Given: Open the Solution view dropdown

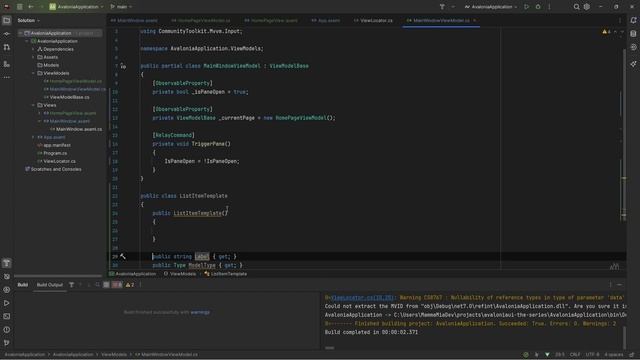Looking at the screenshot, I should tap(29, 20).
